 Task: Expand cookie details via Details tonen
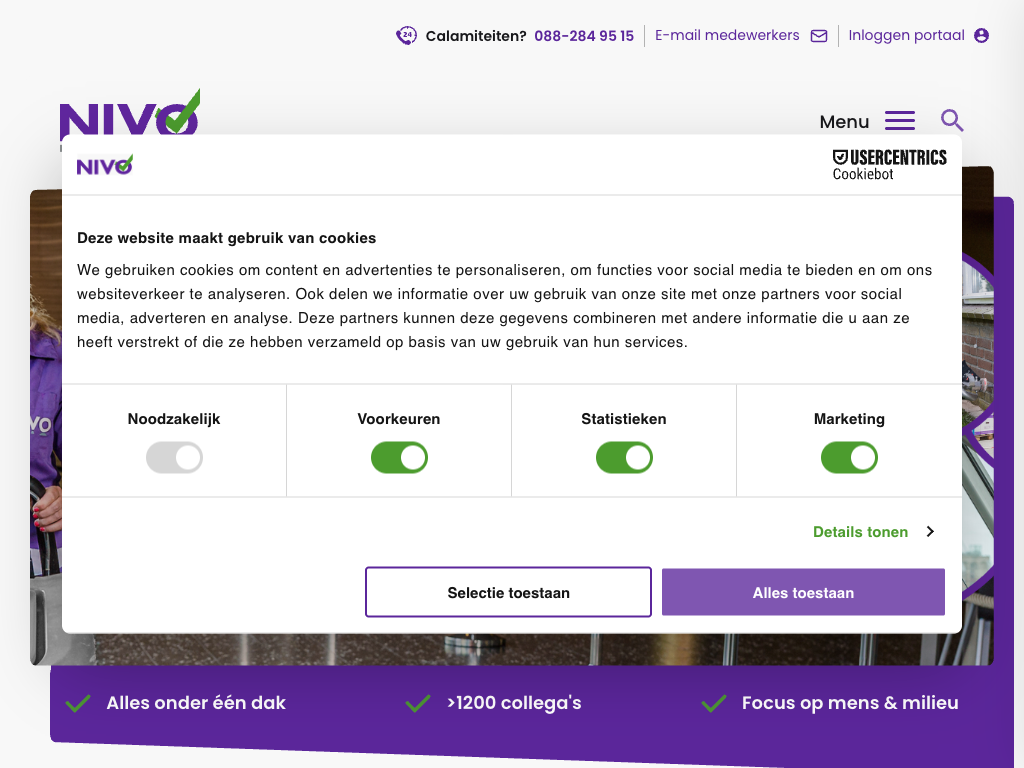click(860, 532)
